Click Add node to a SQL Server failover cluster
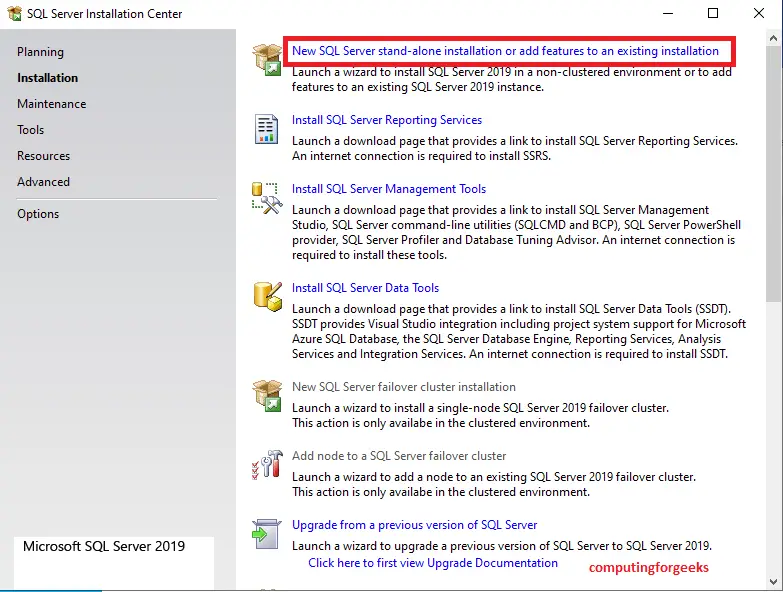This screenshot has width=783, height=592. pos(398,456)
